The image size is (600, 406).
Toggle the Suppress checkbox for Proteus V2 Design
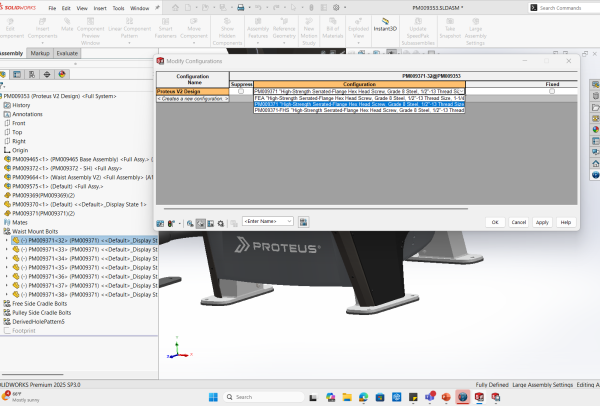241,91
